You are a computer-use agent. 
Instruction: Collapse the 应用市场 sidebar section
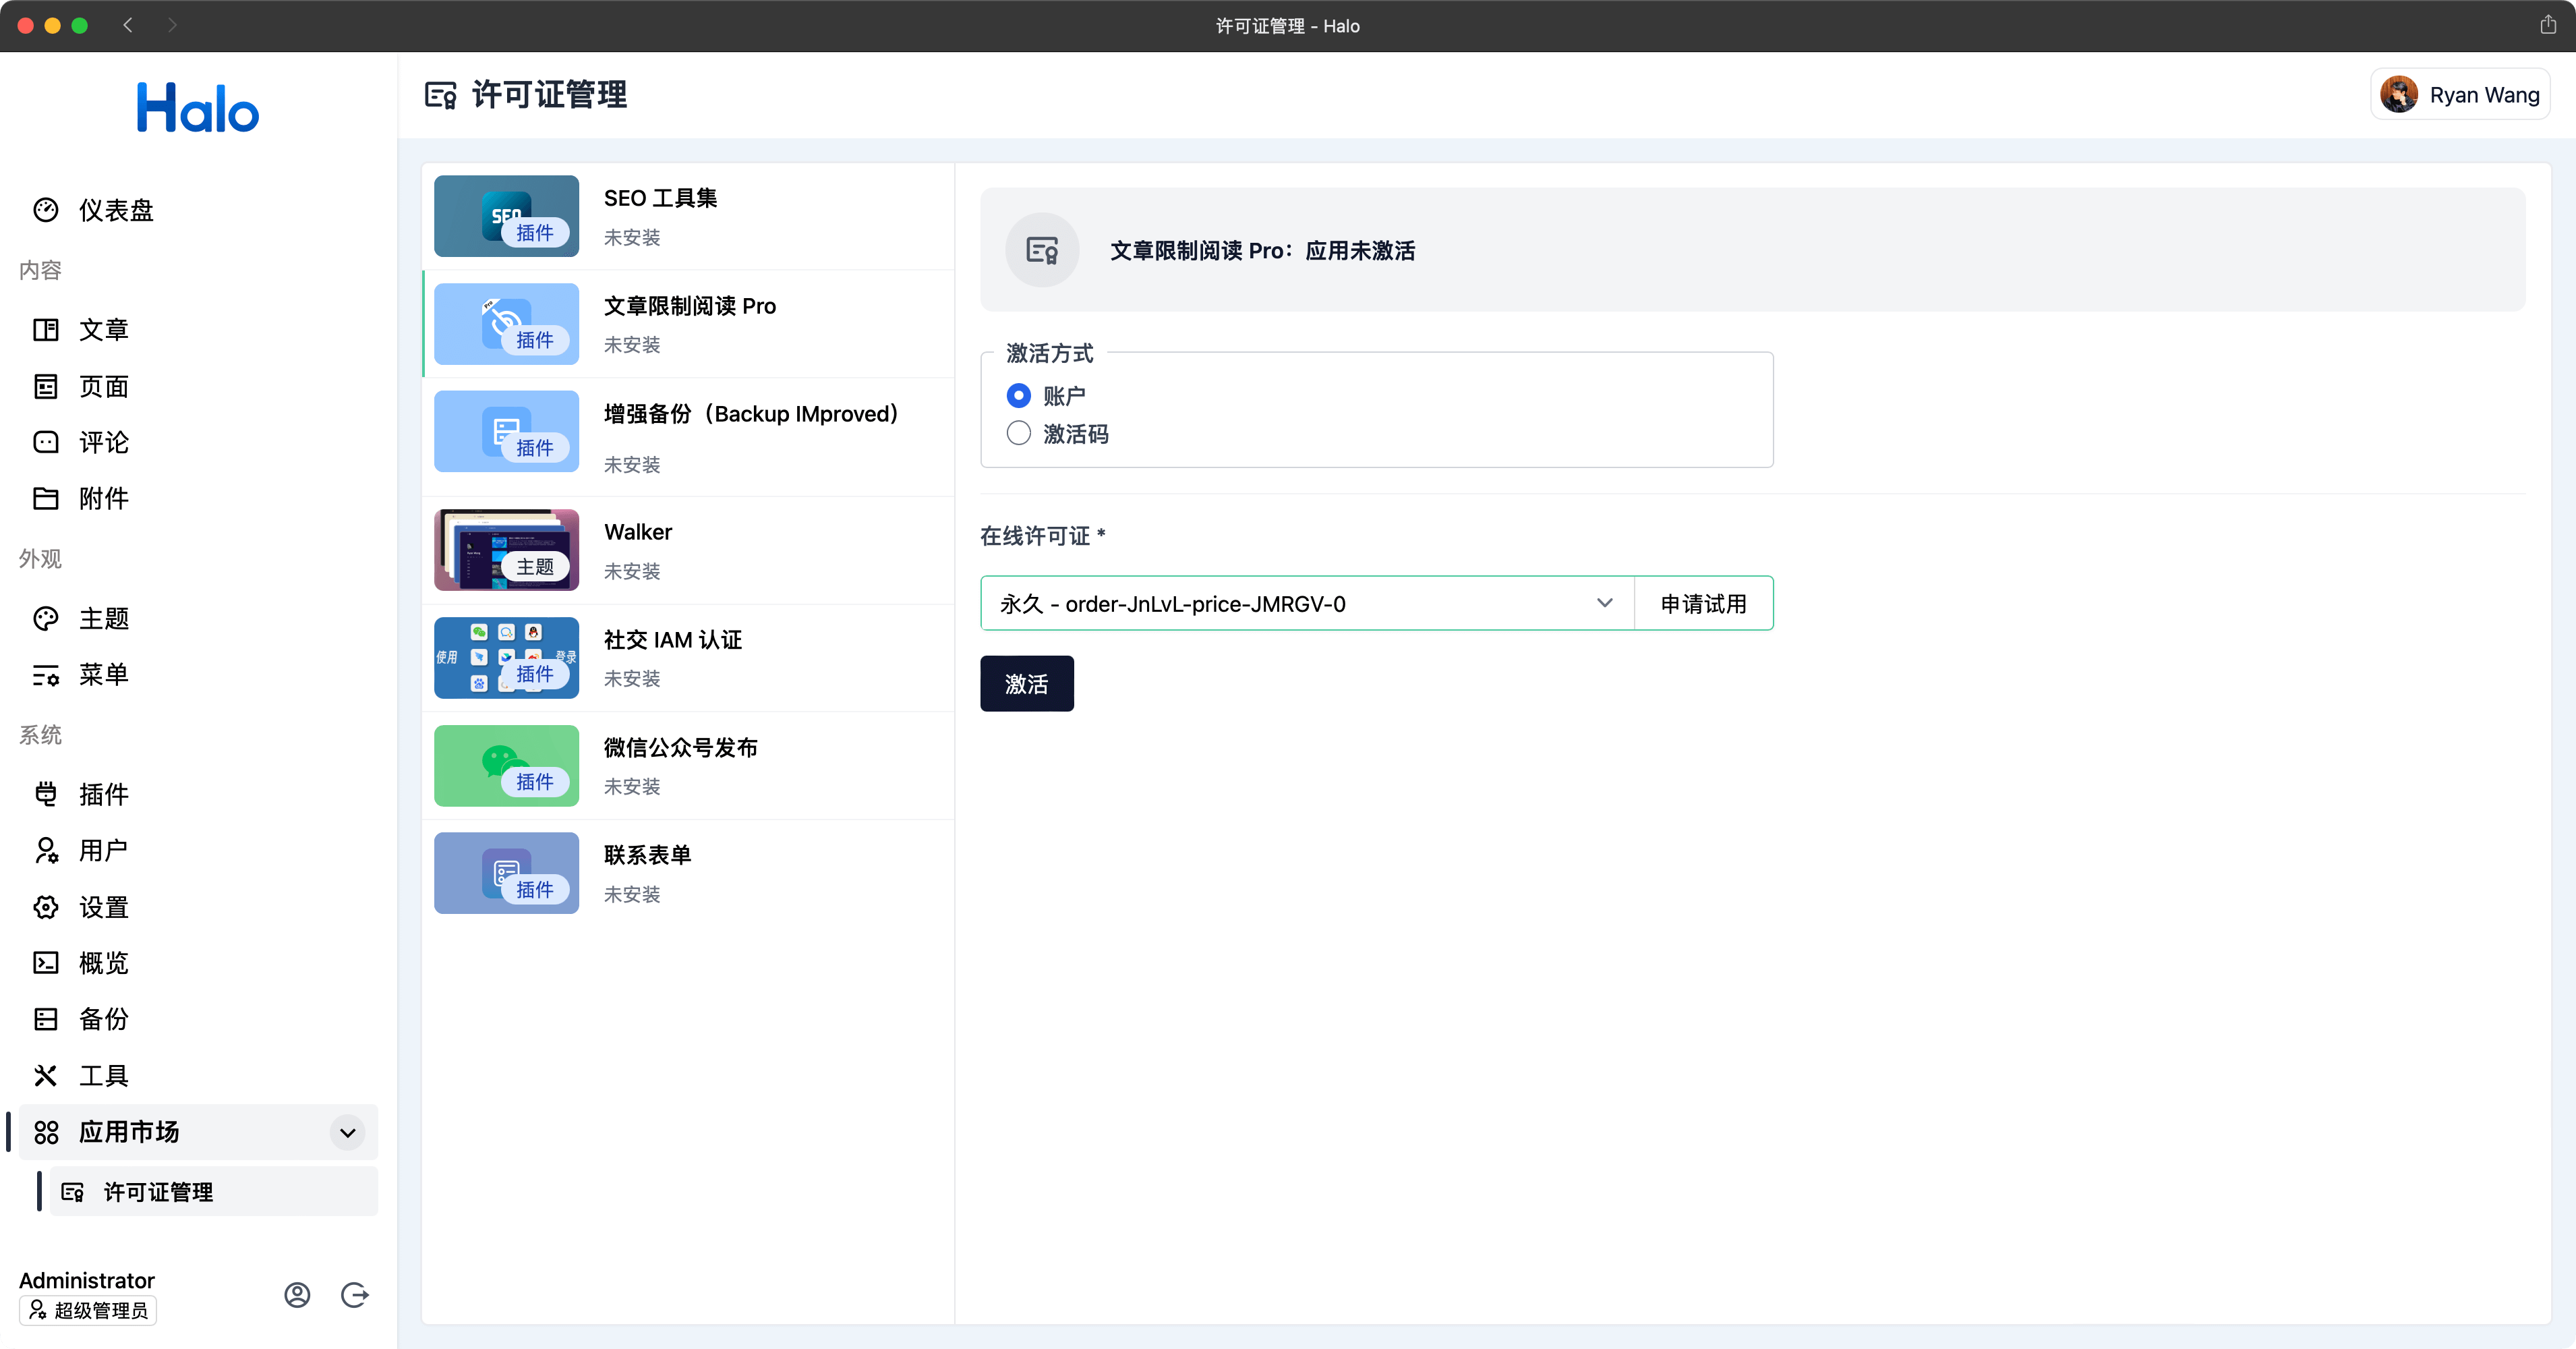(347, 1133)
